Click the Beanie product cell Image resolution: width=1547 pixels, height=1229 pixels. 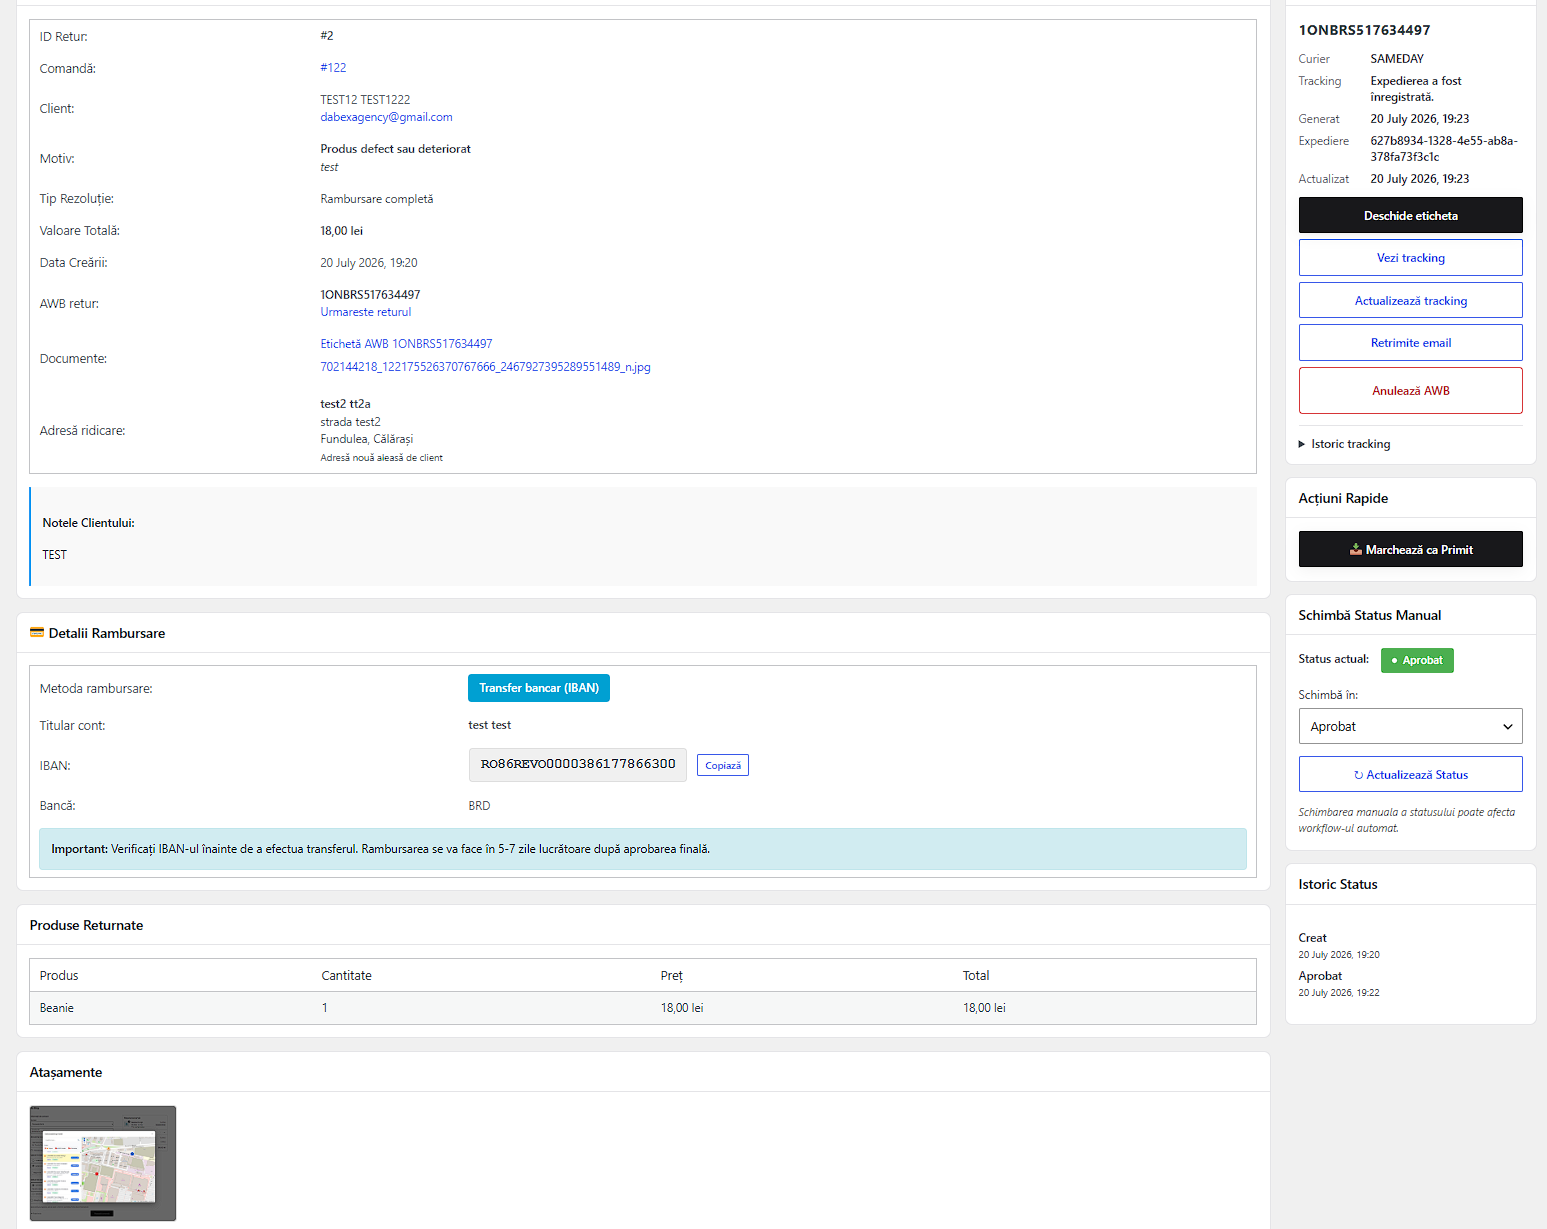57,1008
